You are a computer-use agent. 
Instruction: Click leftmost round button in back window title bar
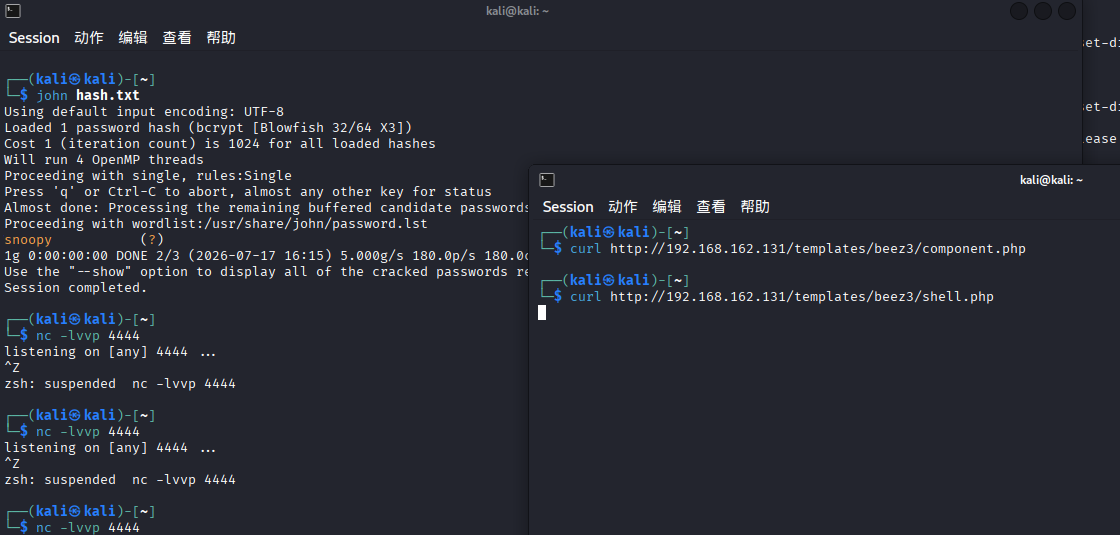pos(1019,11)
